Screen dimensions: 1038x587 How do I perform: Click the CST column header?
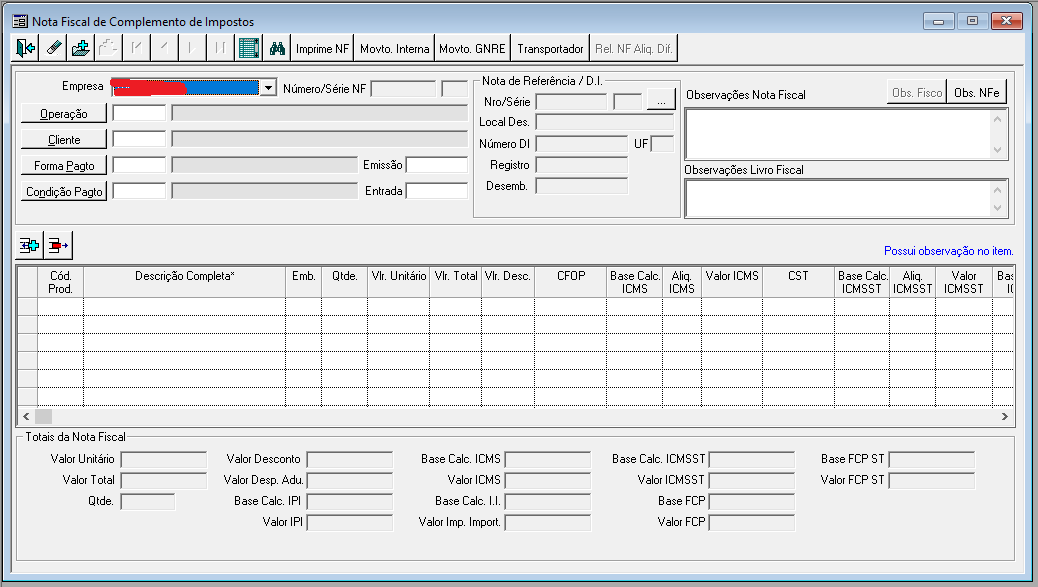coord(798,282)
